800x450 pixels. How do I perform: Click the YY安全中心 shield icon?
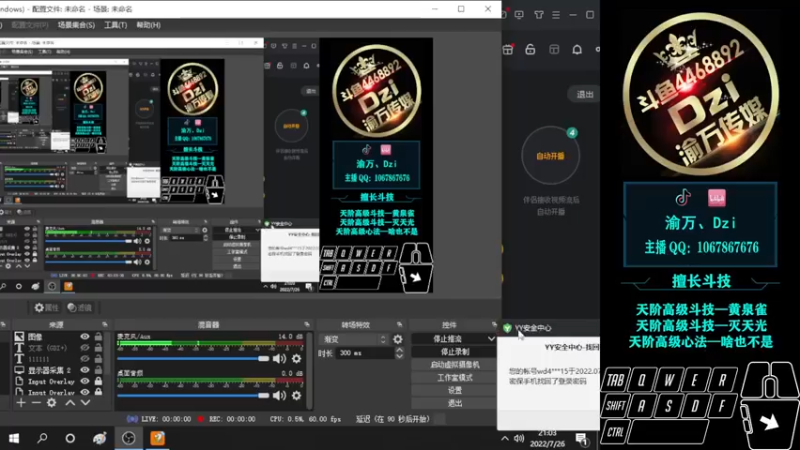[x=507, y=328]
